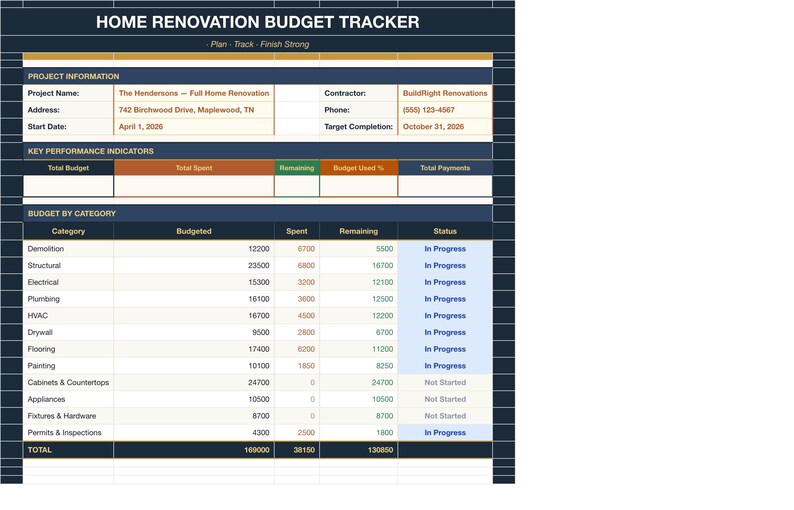
Task: Select the 'Appliances' category cell
Action: pyautogui.click(x=68, y=399)
